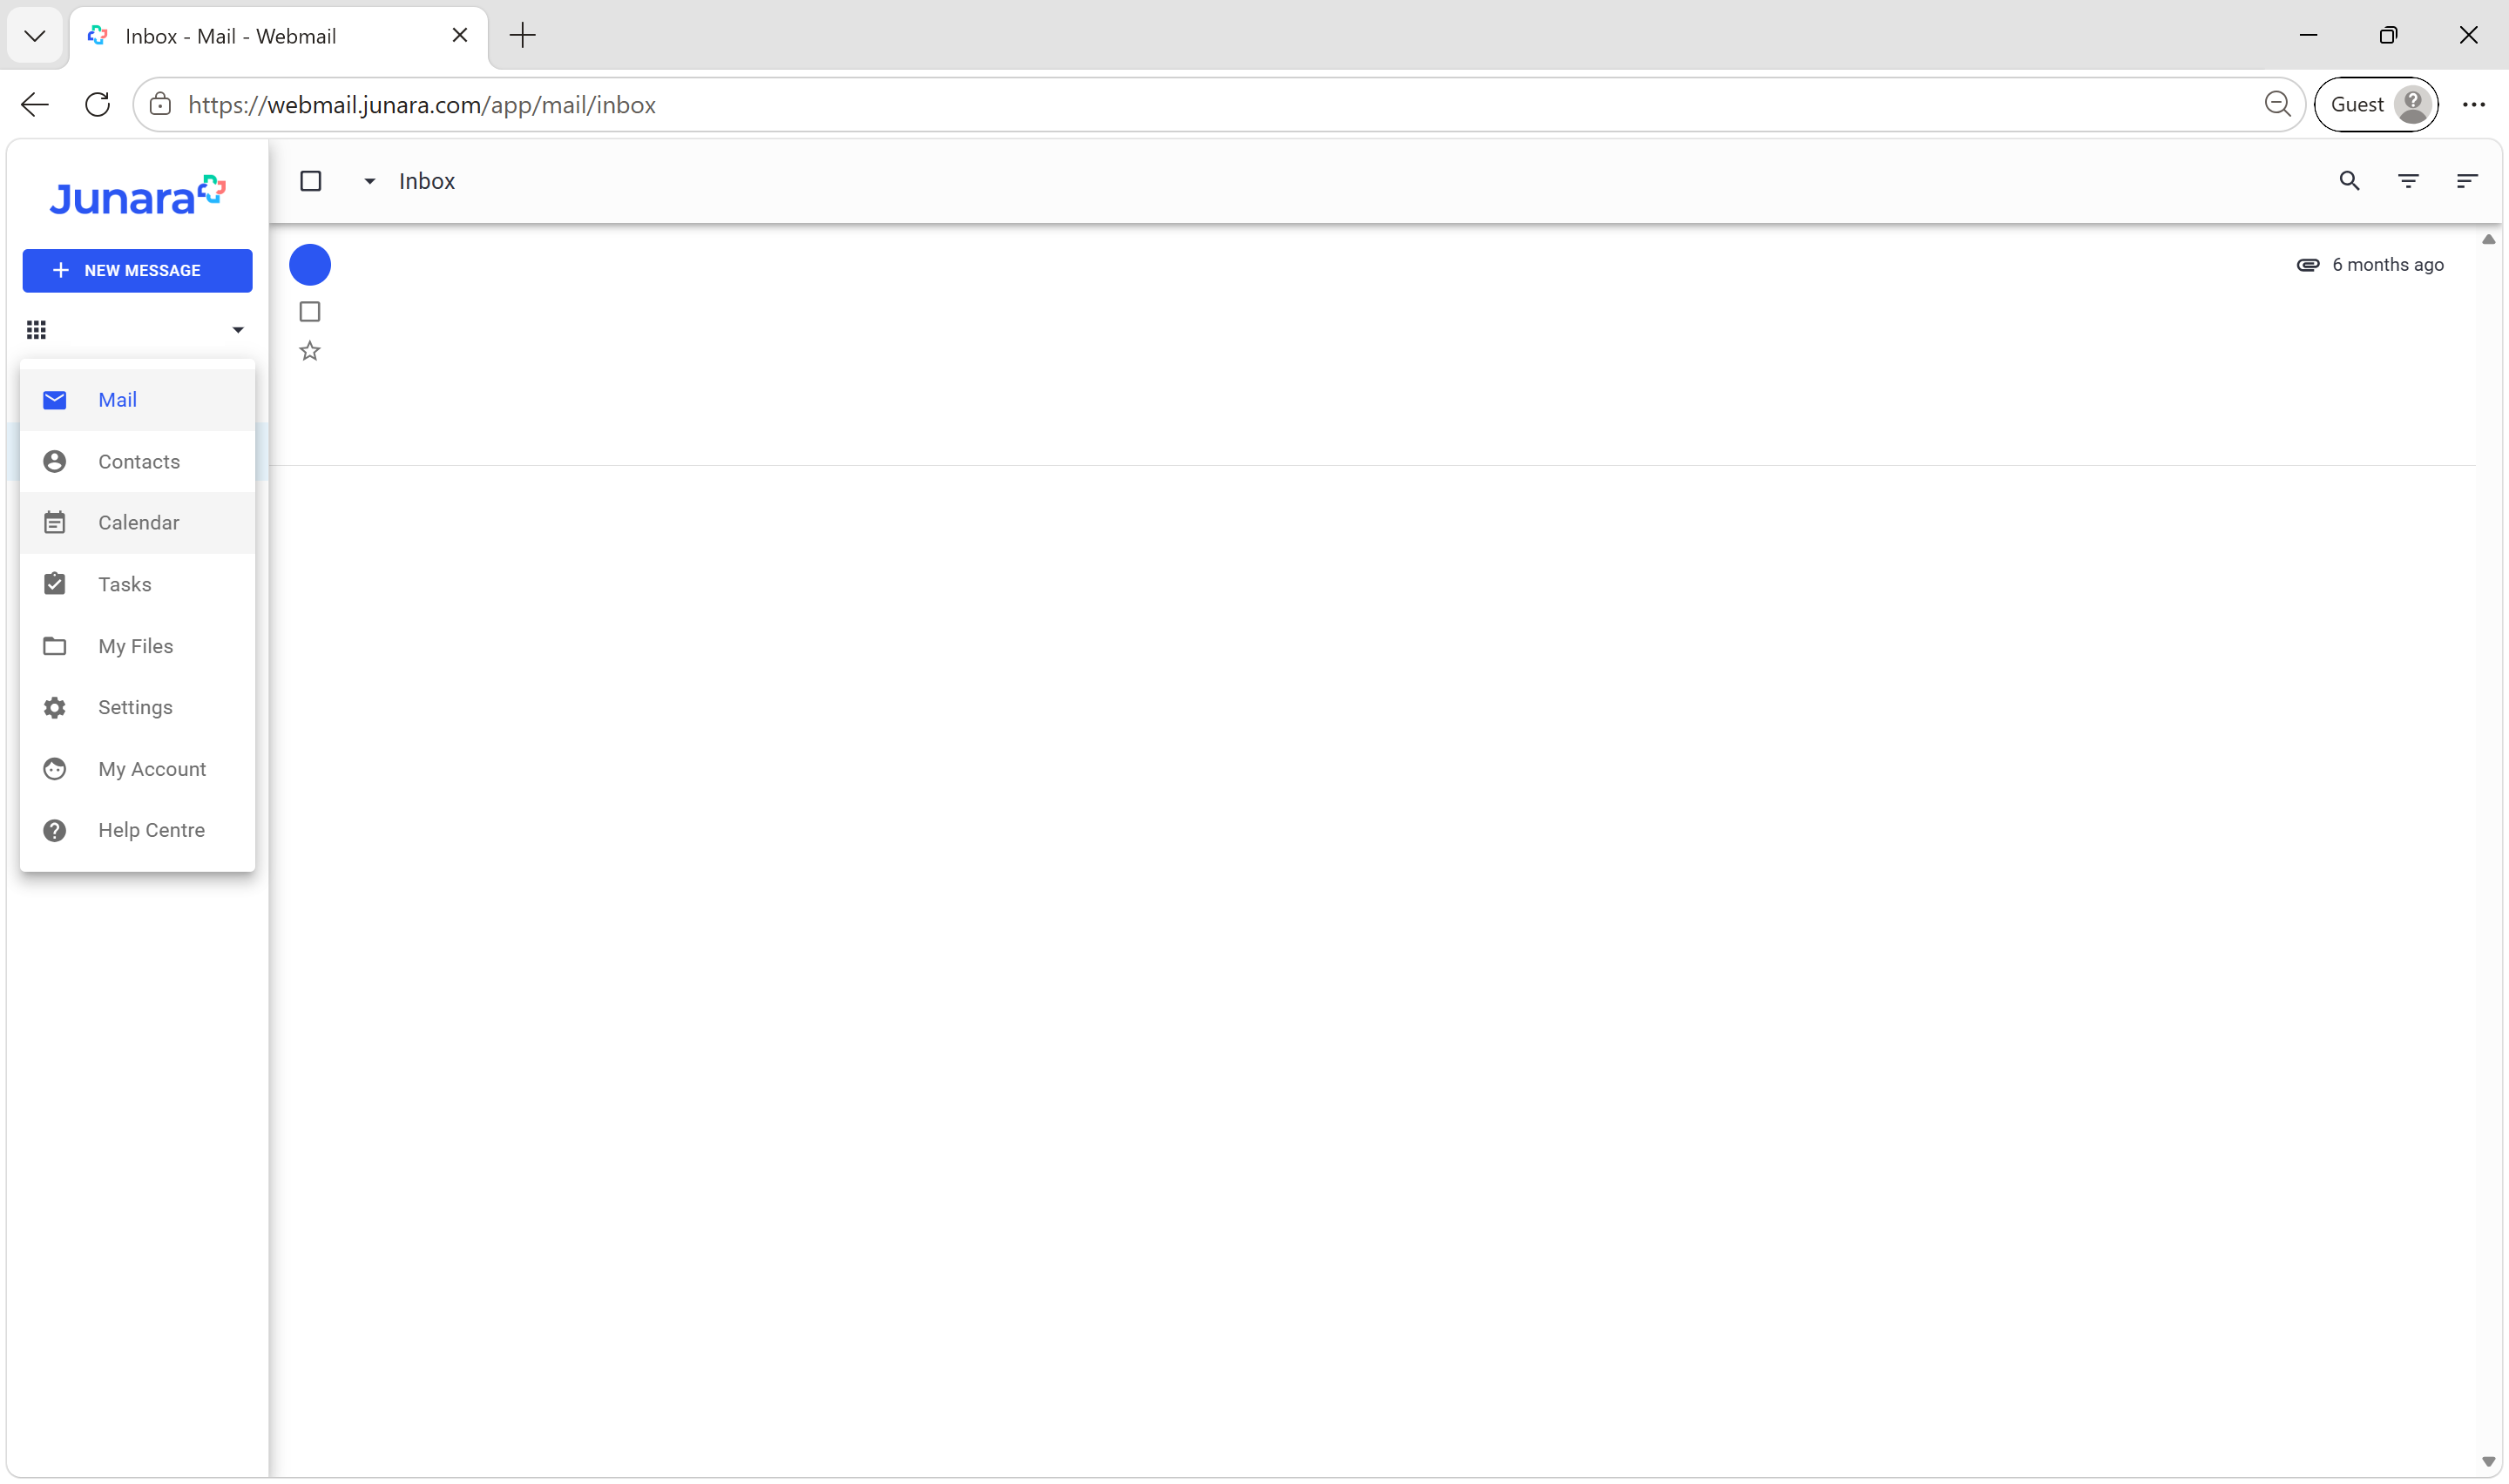The image size is (2509, 1484).
Task: Click the attachment paperclip icon
Action: [2307, 265]
